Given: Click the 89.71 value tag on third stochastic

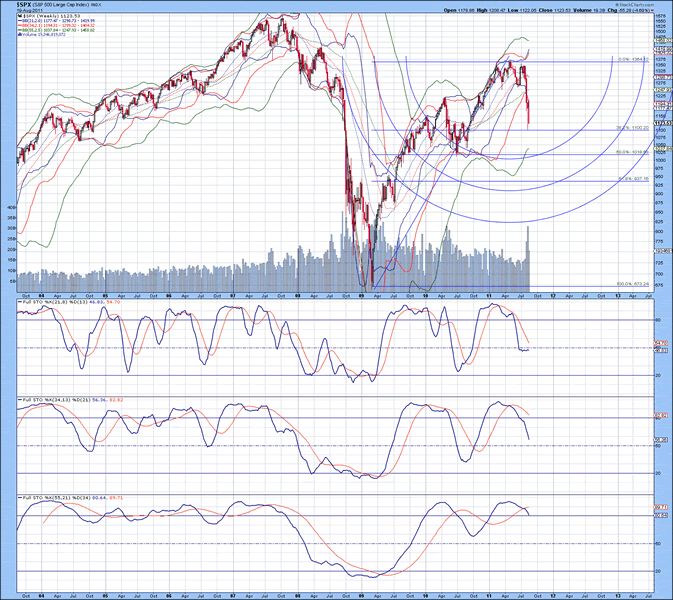Looking at the screenshot, I should pos(660,507).
